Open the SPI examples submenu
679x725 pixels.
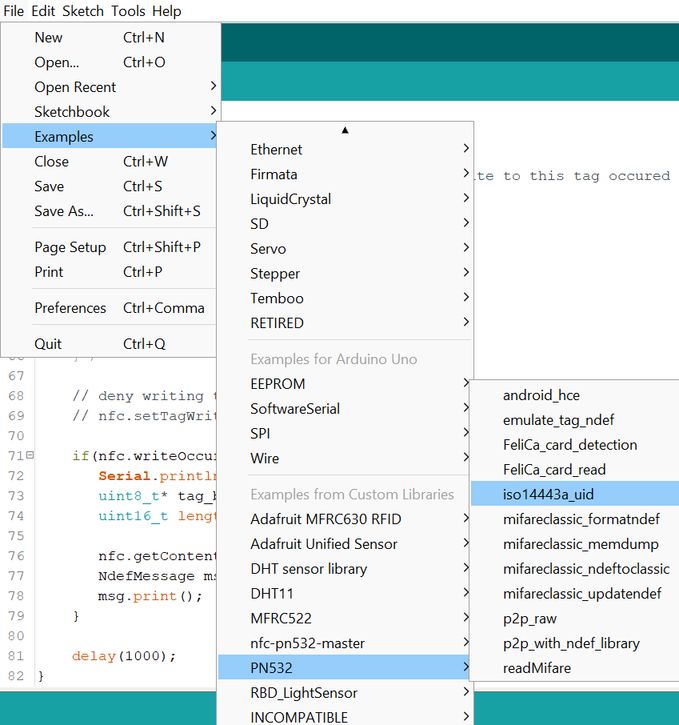tap(345, 434)
